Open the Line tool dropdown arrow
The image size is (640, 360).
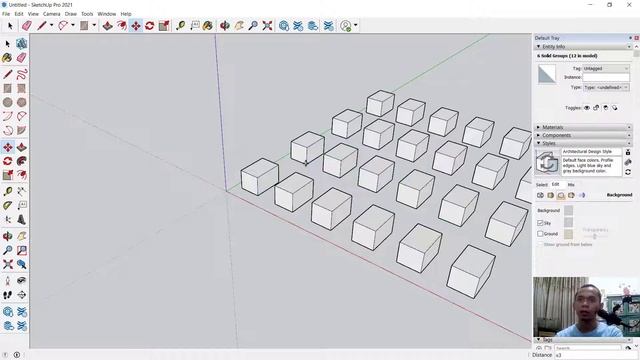[51, 25]
